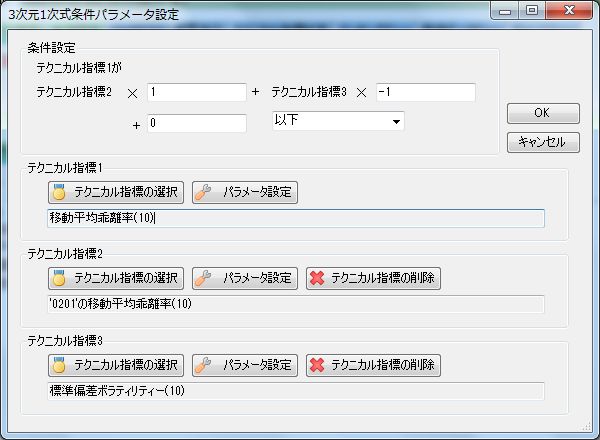Confirm settings with the OK button
Image resolution: width=600 pixels, height=440 pixels.
tap(543, 113)
